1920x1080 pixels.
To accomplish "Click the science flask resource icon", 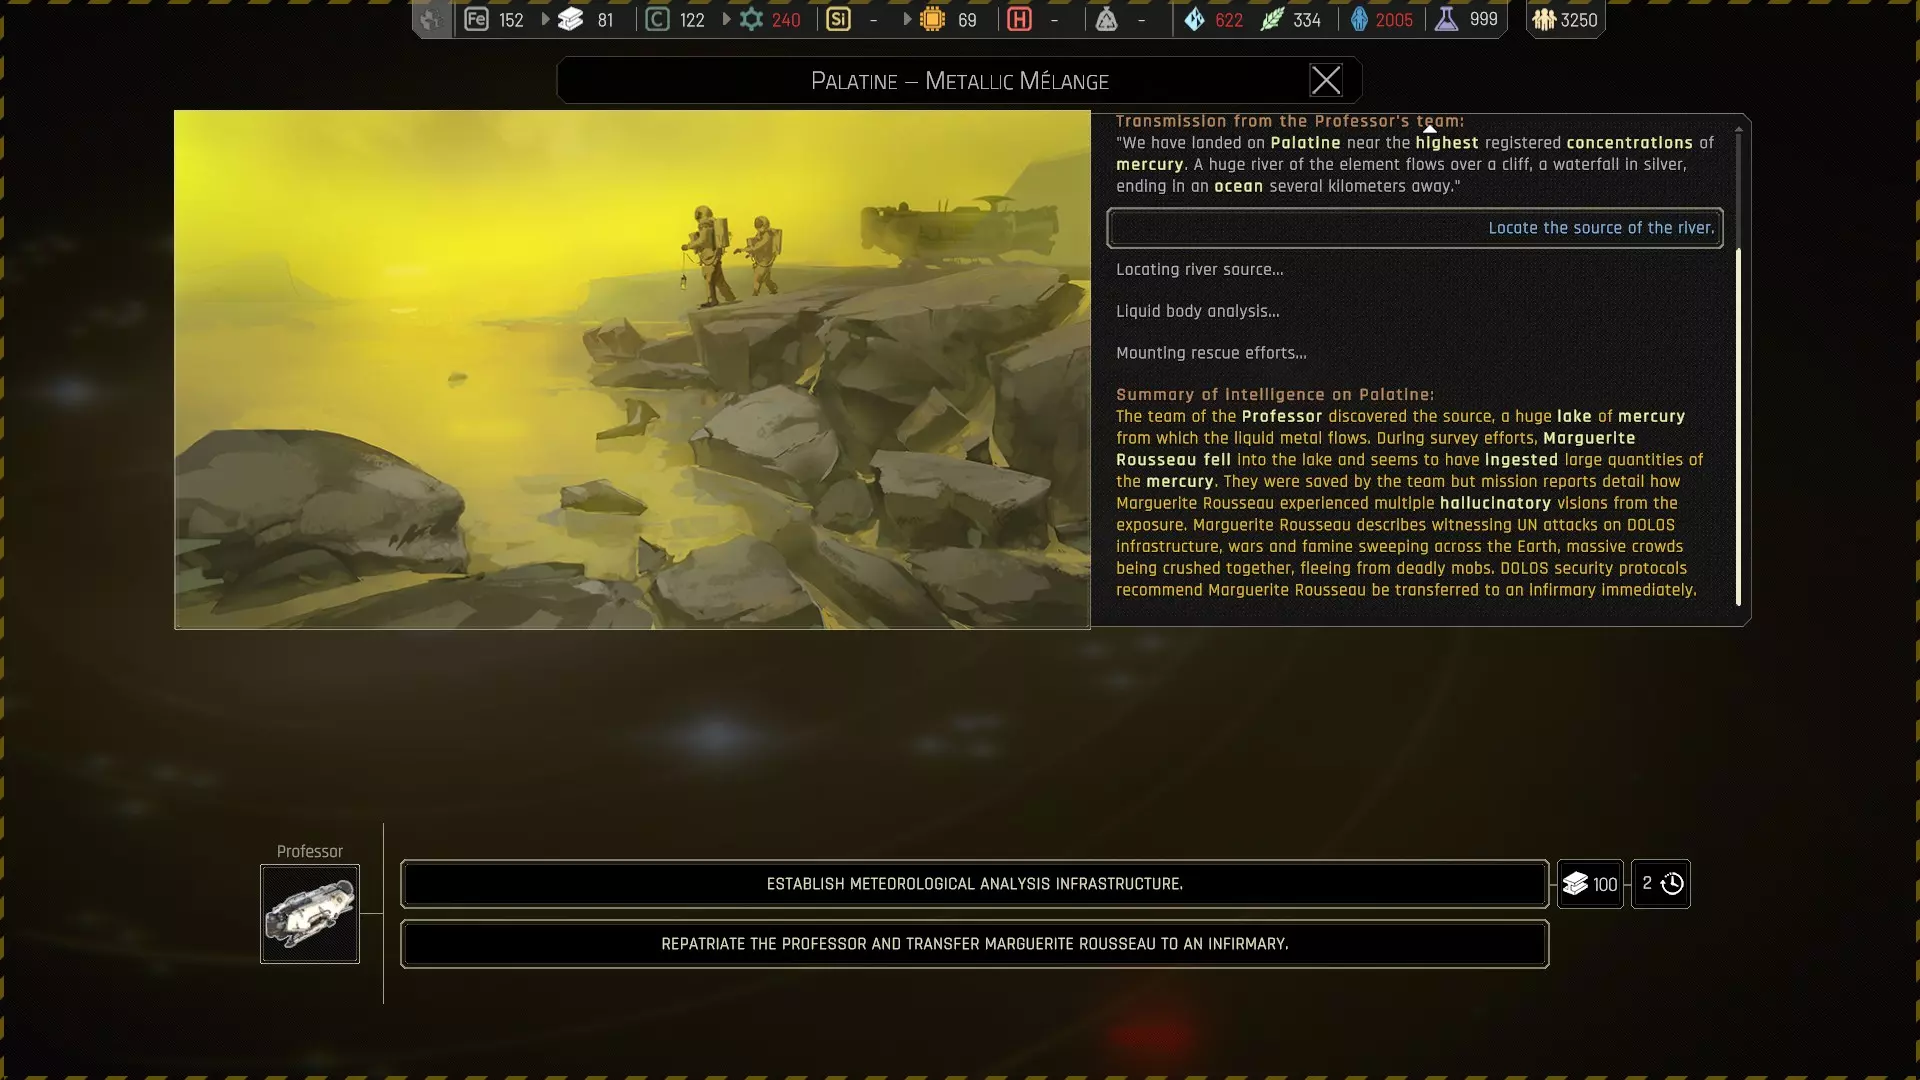I will click(x=1446, y=19).
